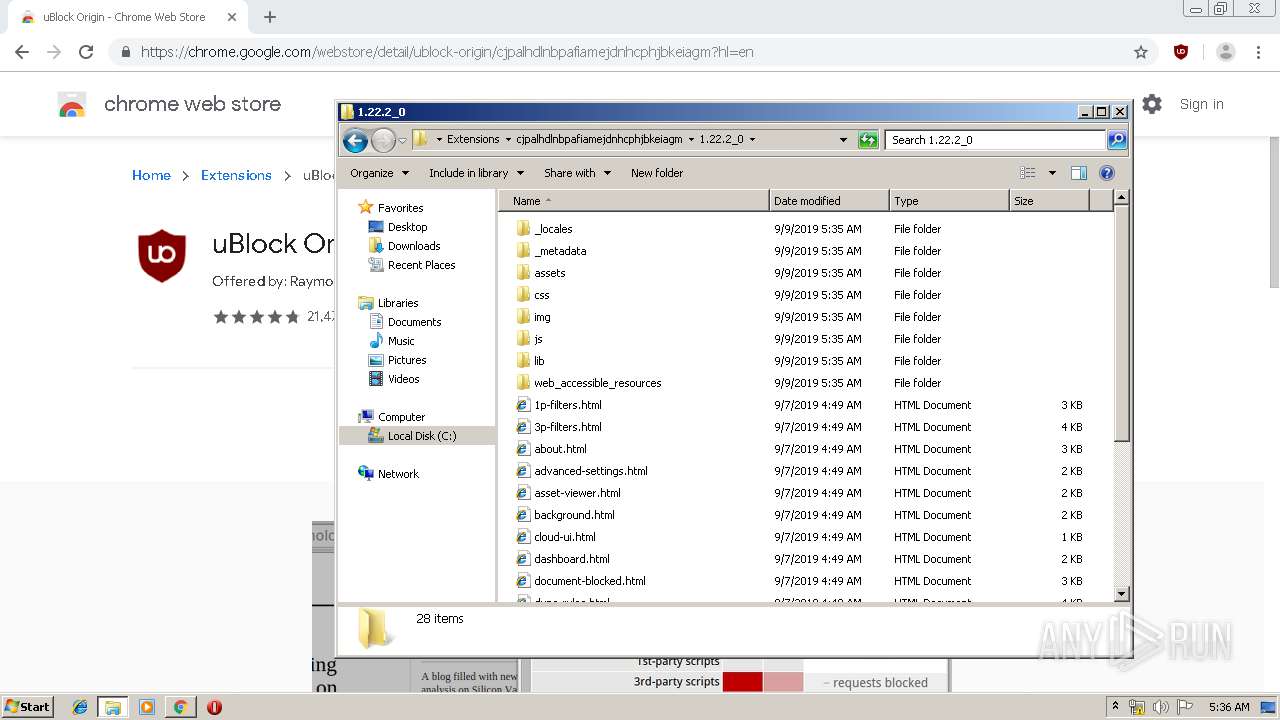Screen dimensions: 1280x720
Task: Click the Start button
Action: (28, 707)
